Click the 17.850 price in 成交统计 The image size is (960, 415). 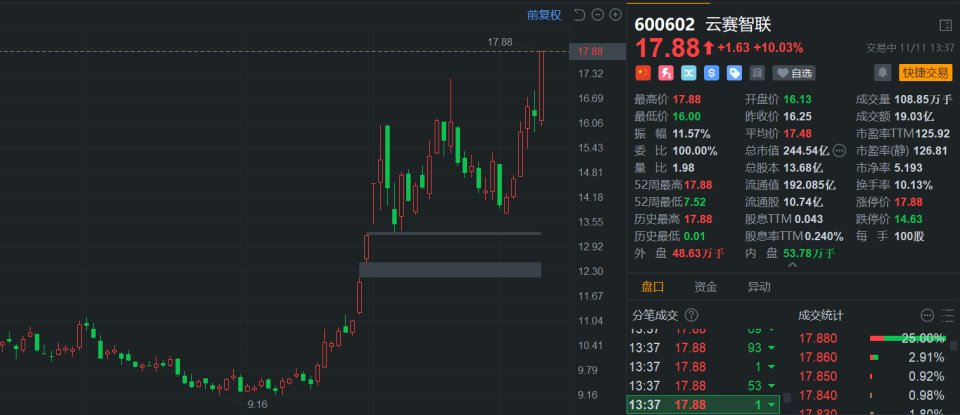(x=819, y=376)
